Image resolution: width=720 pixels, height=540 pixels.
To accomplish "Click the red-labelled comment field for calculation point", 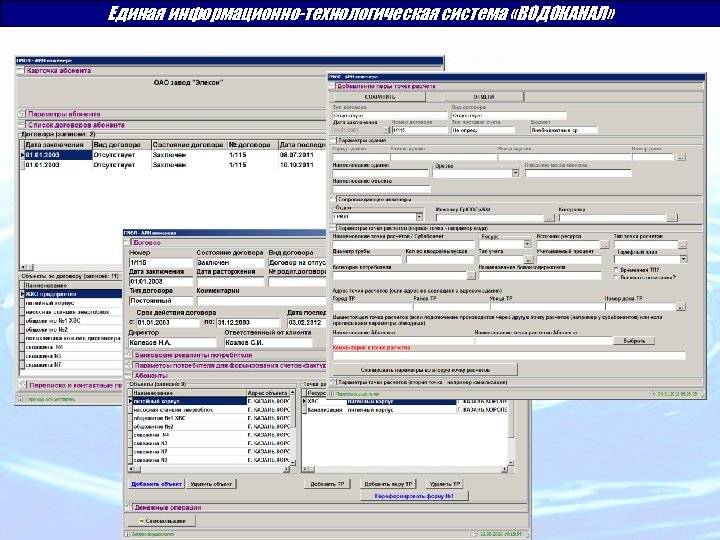I will (509, 356).
